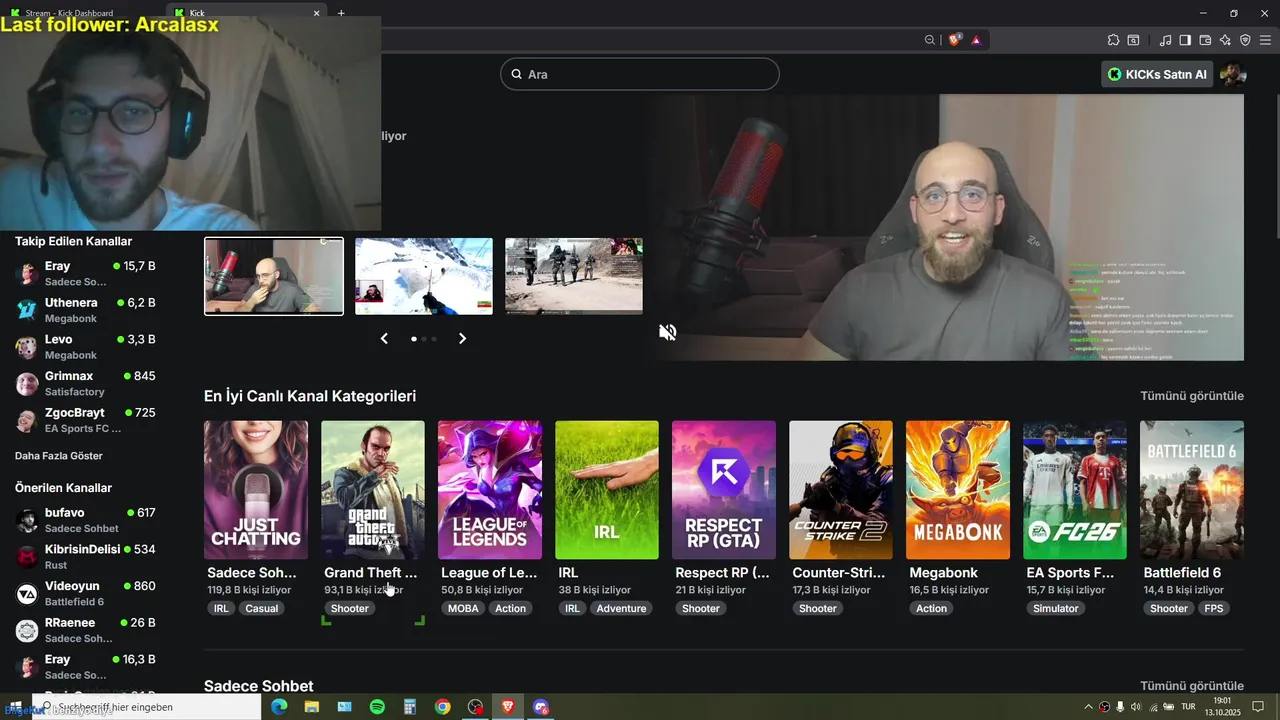Viewport: 1280px width, 720px height.
Task: Go to the previous featured stream carousel arrow
Action: tap(384, 339)
